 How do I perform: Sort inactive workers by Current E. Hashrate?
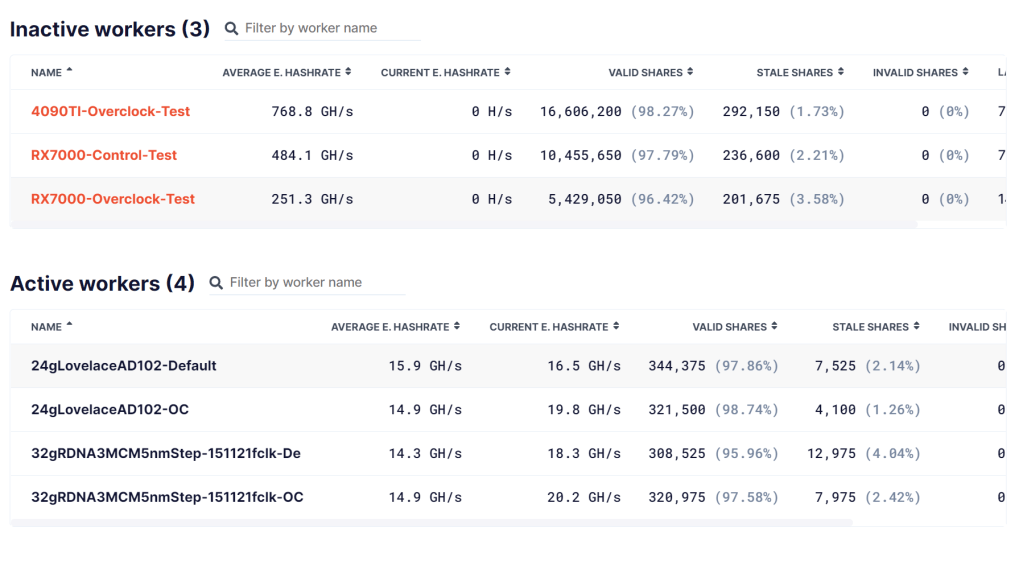pyautogui.click(x=445, y=73)
